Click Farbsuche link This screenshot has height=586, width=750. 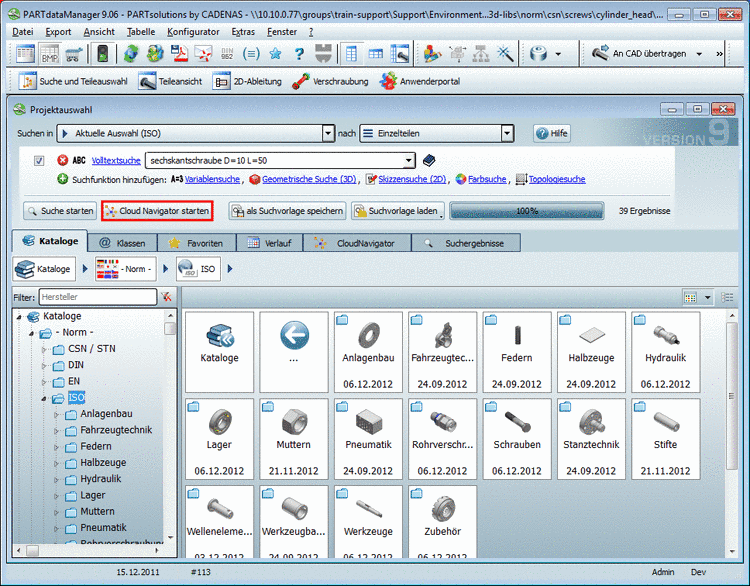tap(487, 179)
